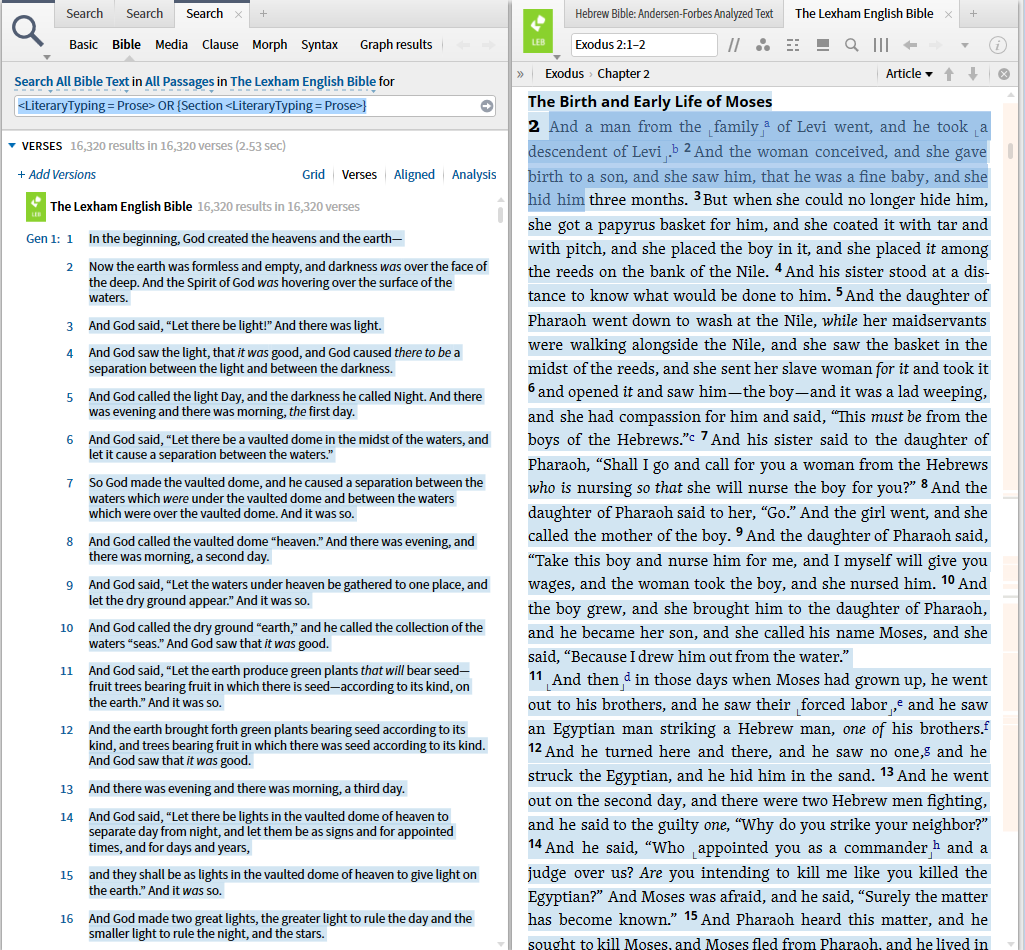Click heading 'The Birth and Early Life of Moses'

coord(650,101)
